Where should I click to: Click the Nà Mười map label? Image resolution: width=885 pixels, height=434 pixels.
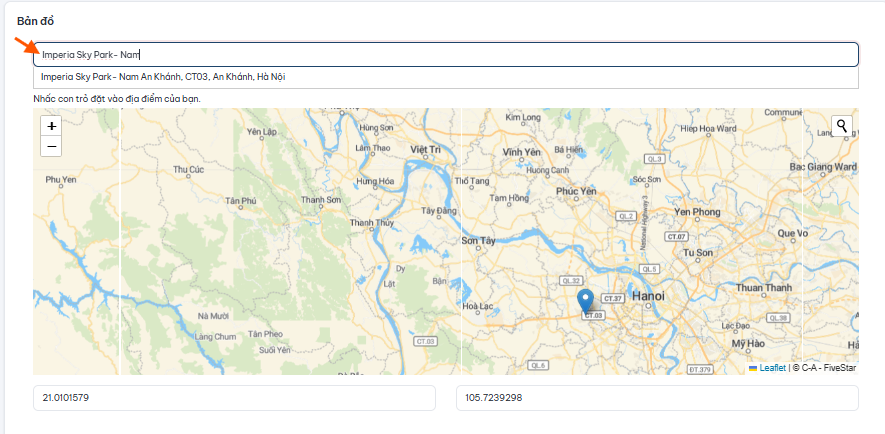[213, 316]
